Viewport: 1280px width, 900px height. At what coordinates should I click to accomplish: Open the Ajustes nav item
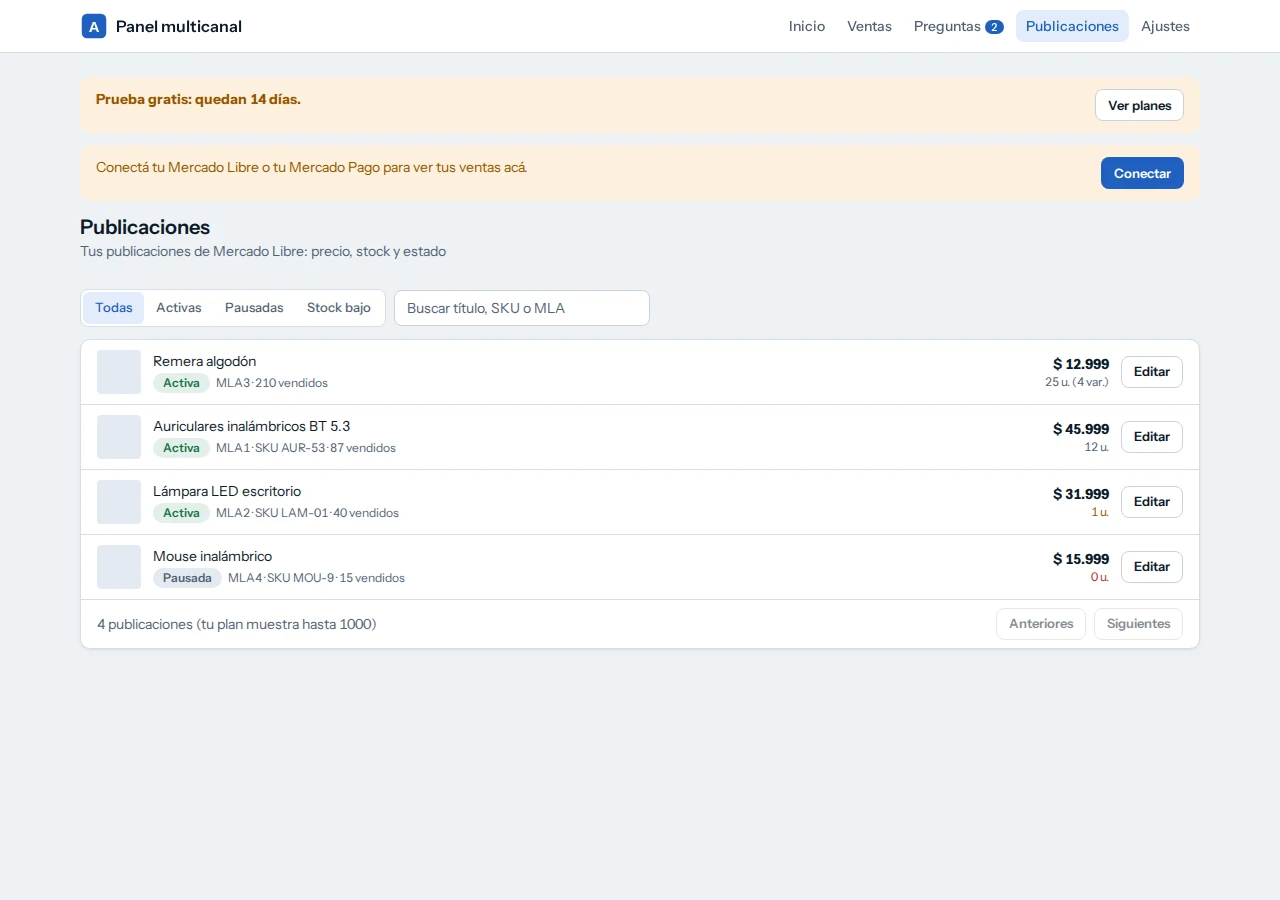pyautogui.click(x=1165, y=26)
